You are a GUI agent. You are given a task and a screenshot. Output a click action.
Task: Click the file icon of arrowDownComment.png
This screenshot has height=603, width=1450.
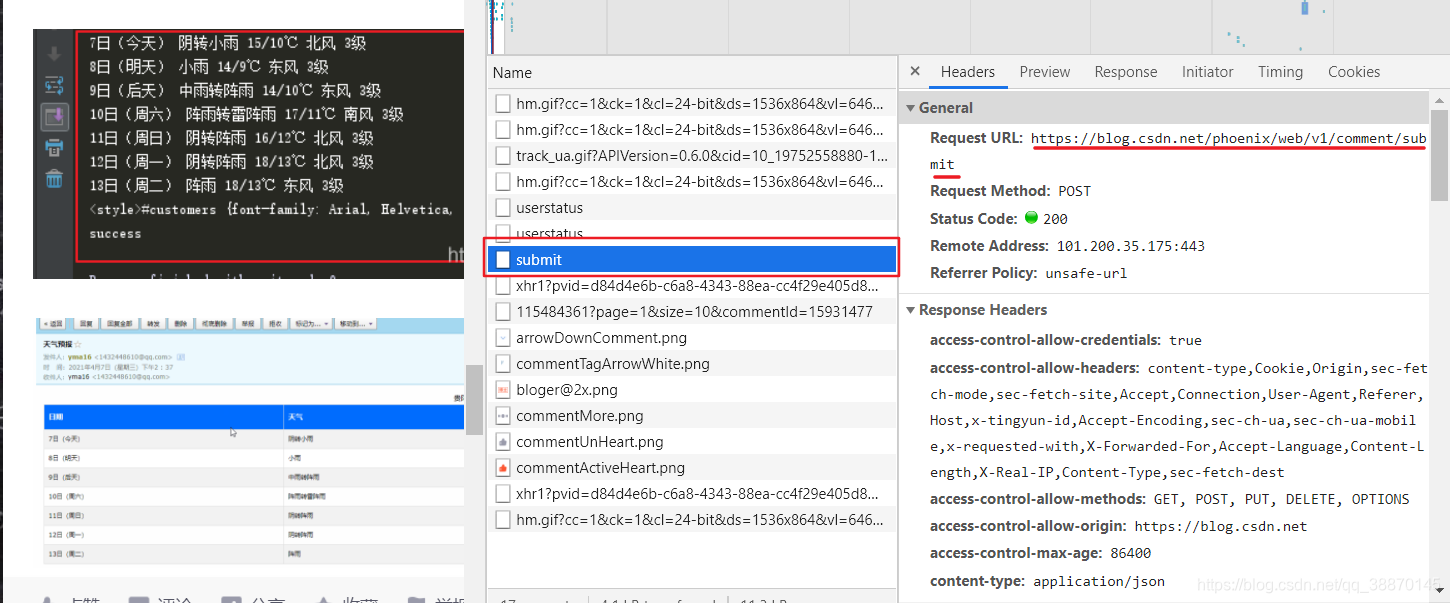point(503,338)
